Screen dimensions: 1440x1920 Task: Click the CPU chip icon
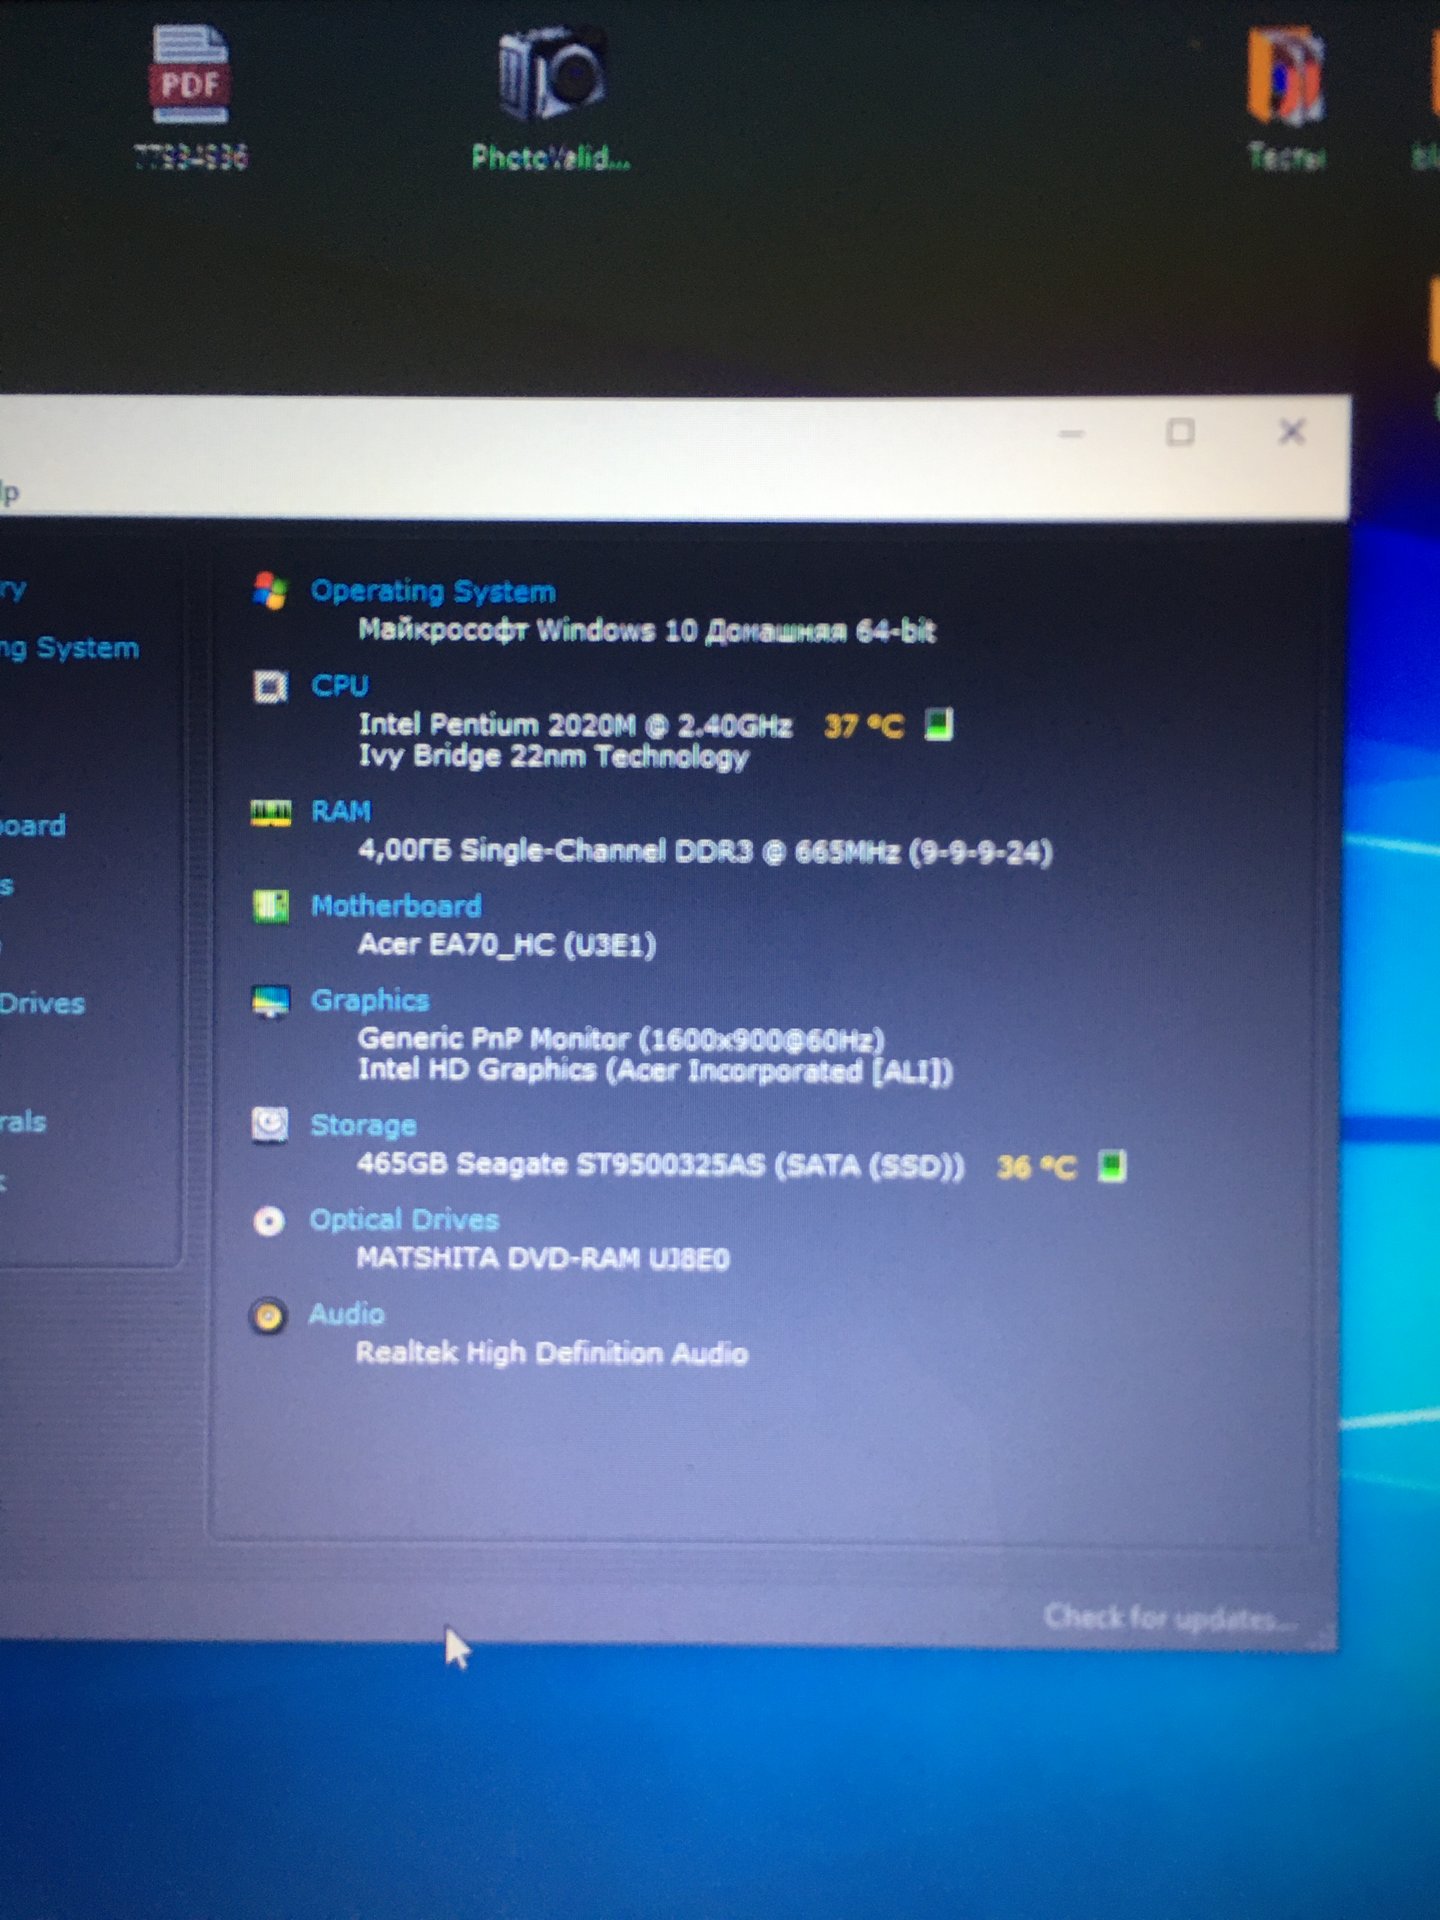(270, 686)
